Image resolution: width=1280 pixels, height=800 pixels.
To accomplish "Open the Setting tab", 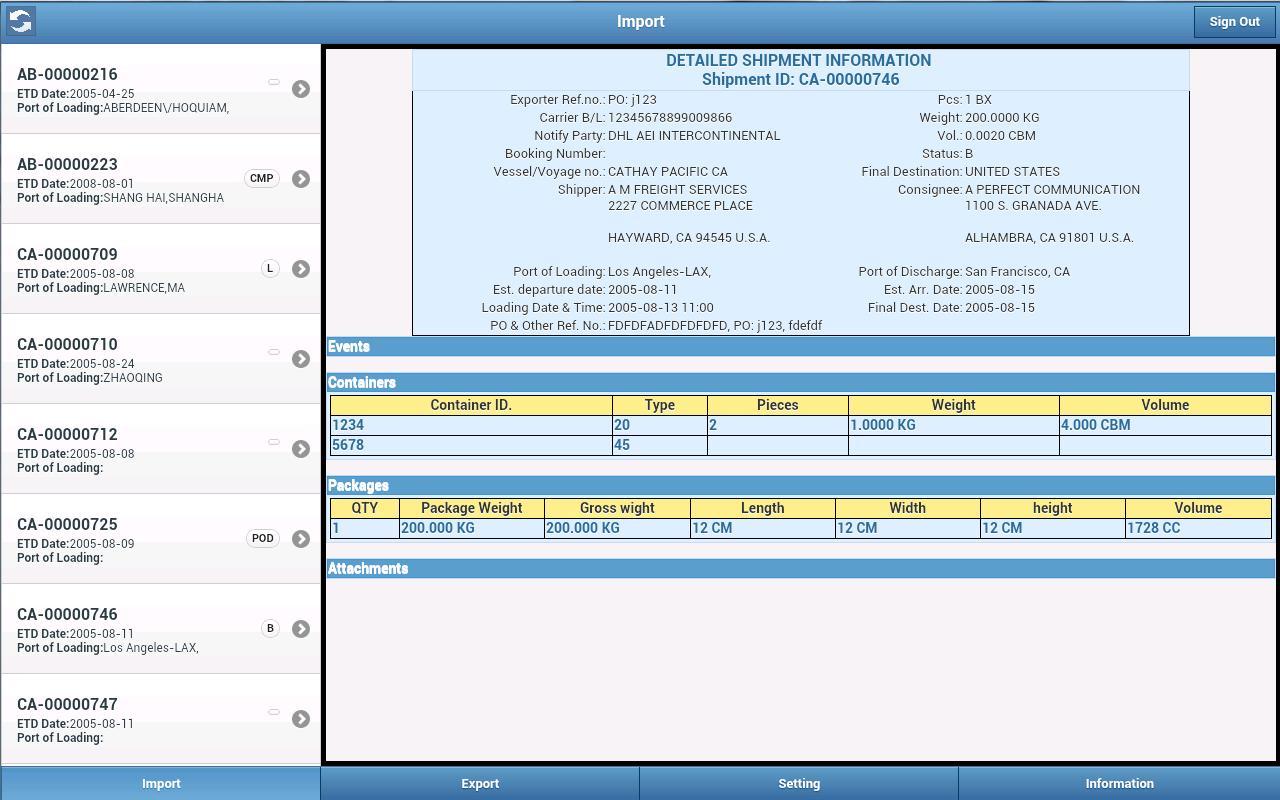I will 799,783.
